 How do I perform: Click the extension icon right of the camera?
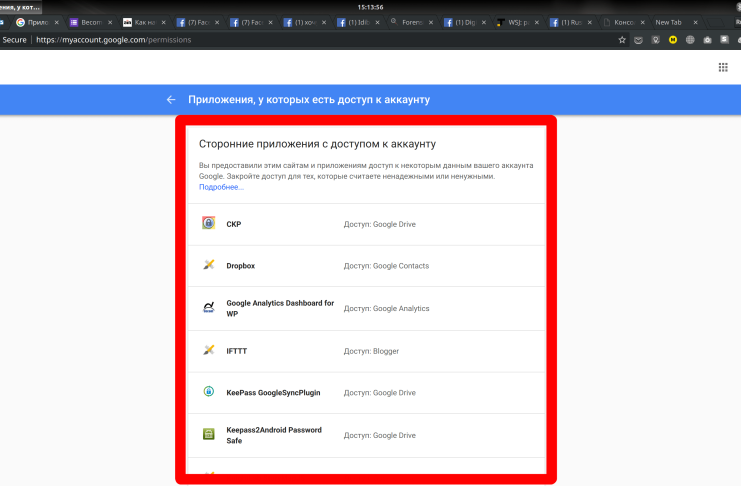point(724,40)
